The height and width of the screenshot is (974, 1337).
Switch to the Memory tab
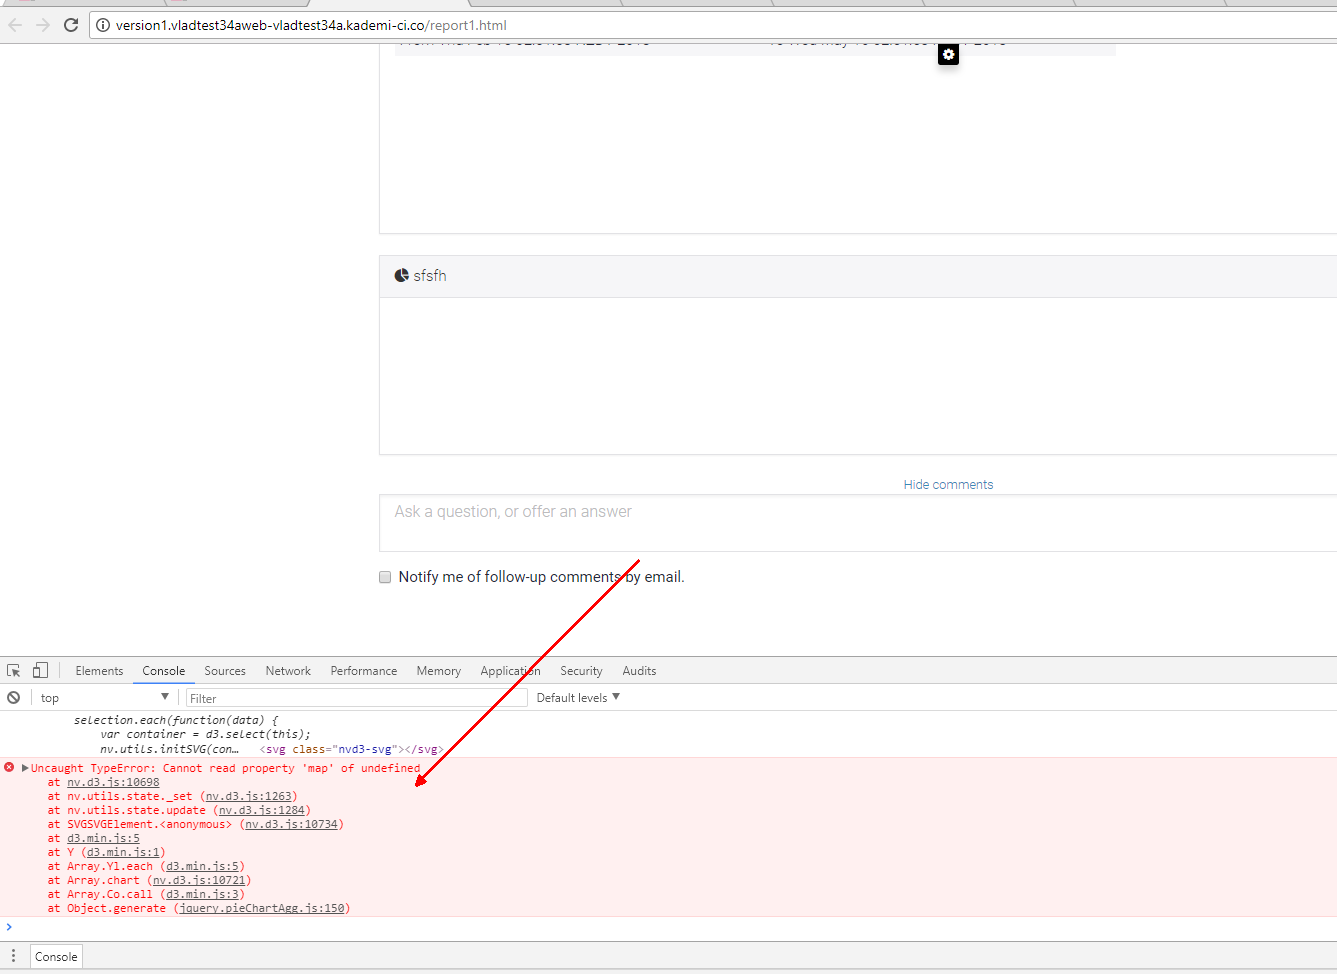click(x=439, y=671)
